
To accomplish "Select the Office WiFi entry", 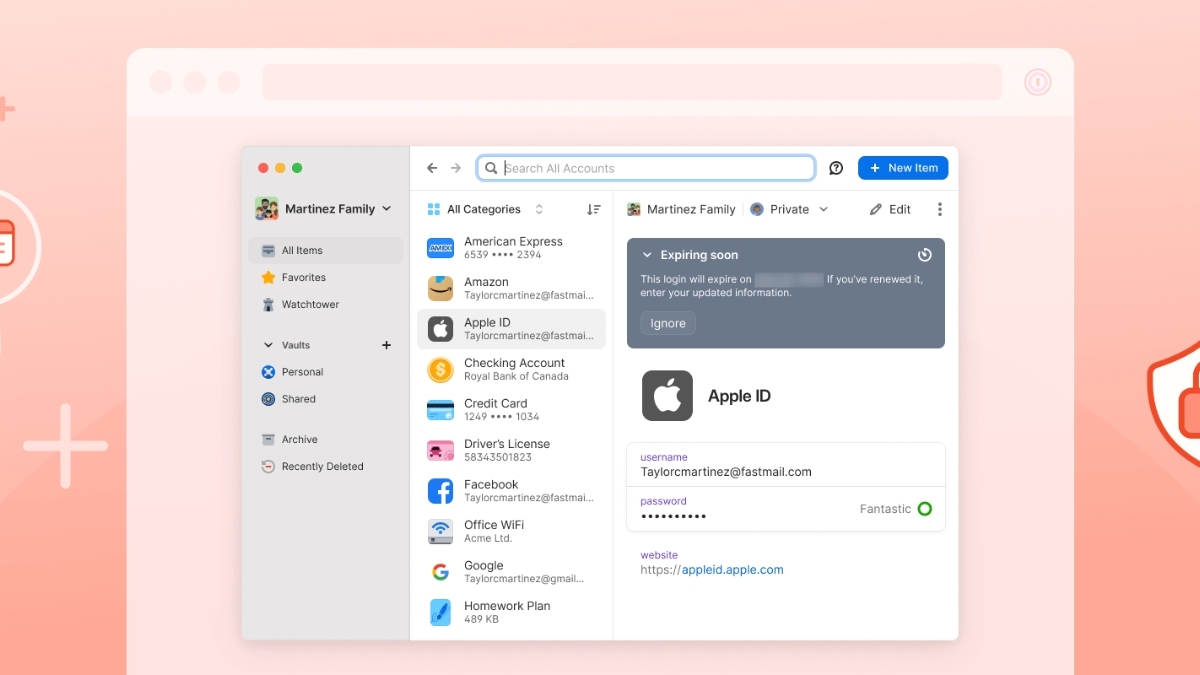I will coord(511,531).
